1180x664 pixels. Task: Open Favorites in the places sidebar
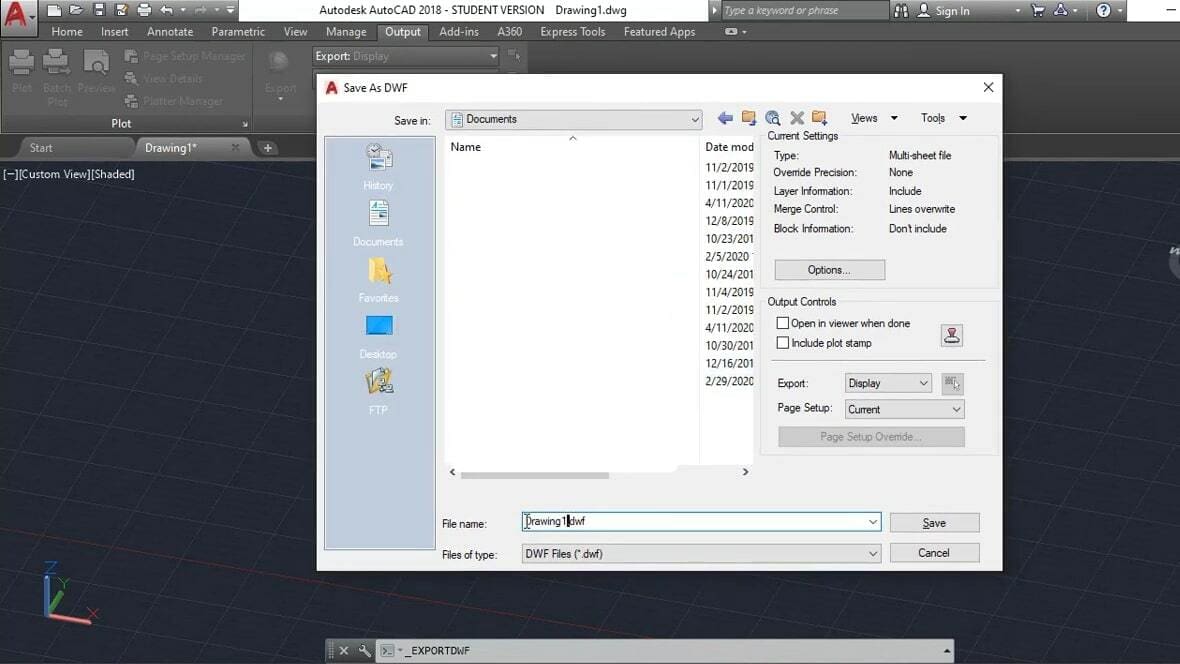pos(379,279)
